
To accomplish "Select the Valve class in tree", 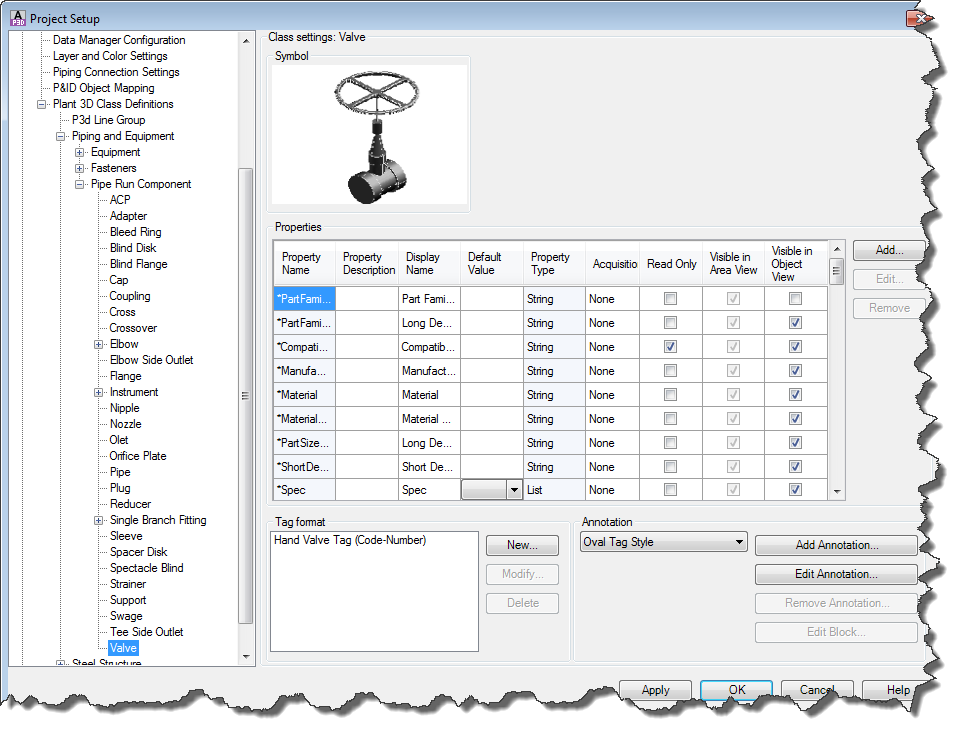I will 123,648.
